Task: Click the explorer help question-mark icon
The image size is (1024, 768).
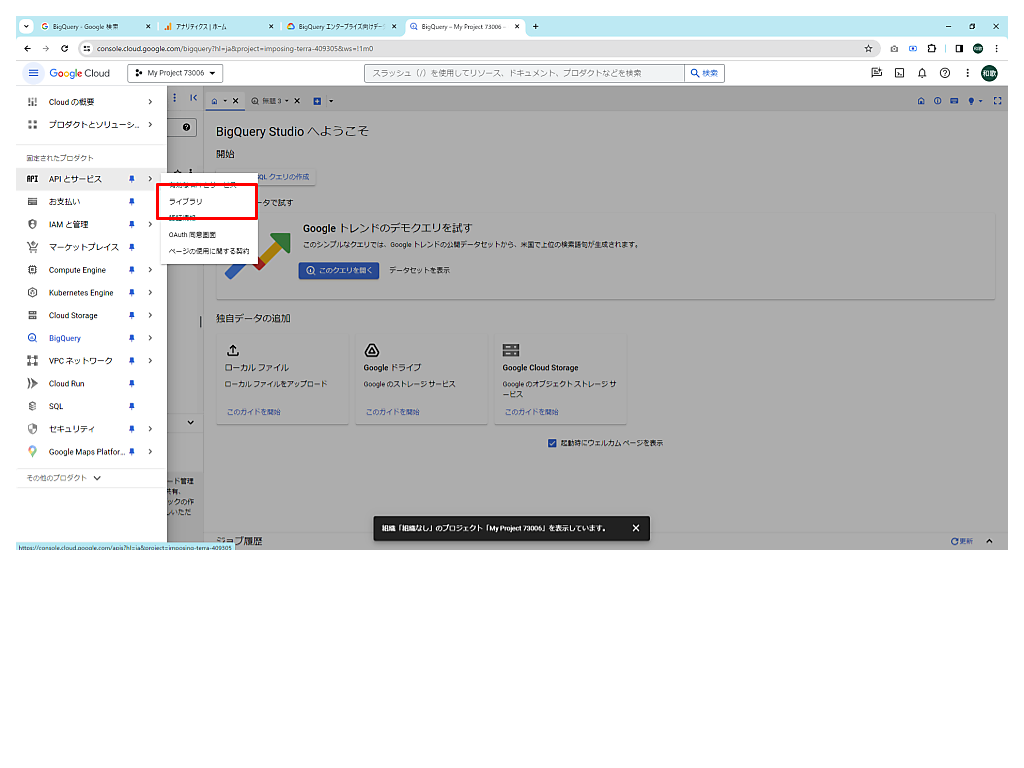Action: pos(186,127)
